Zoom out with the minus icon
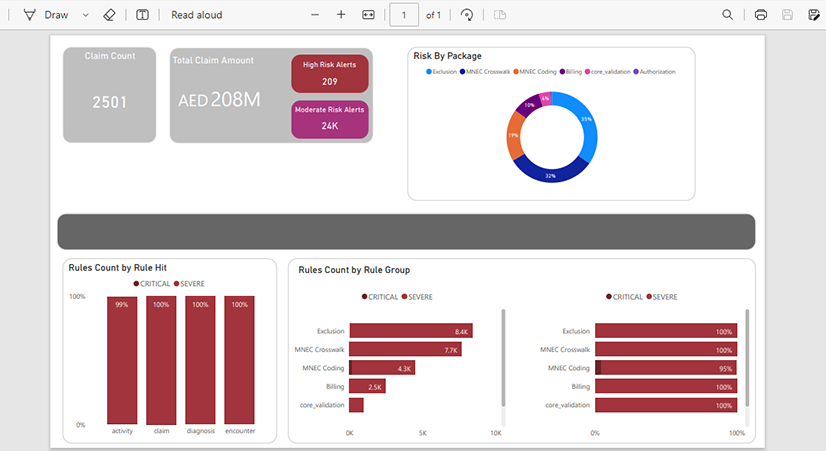This screenshot has width=826, height=451. click(315, 15)
